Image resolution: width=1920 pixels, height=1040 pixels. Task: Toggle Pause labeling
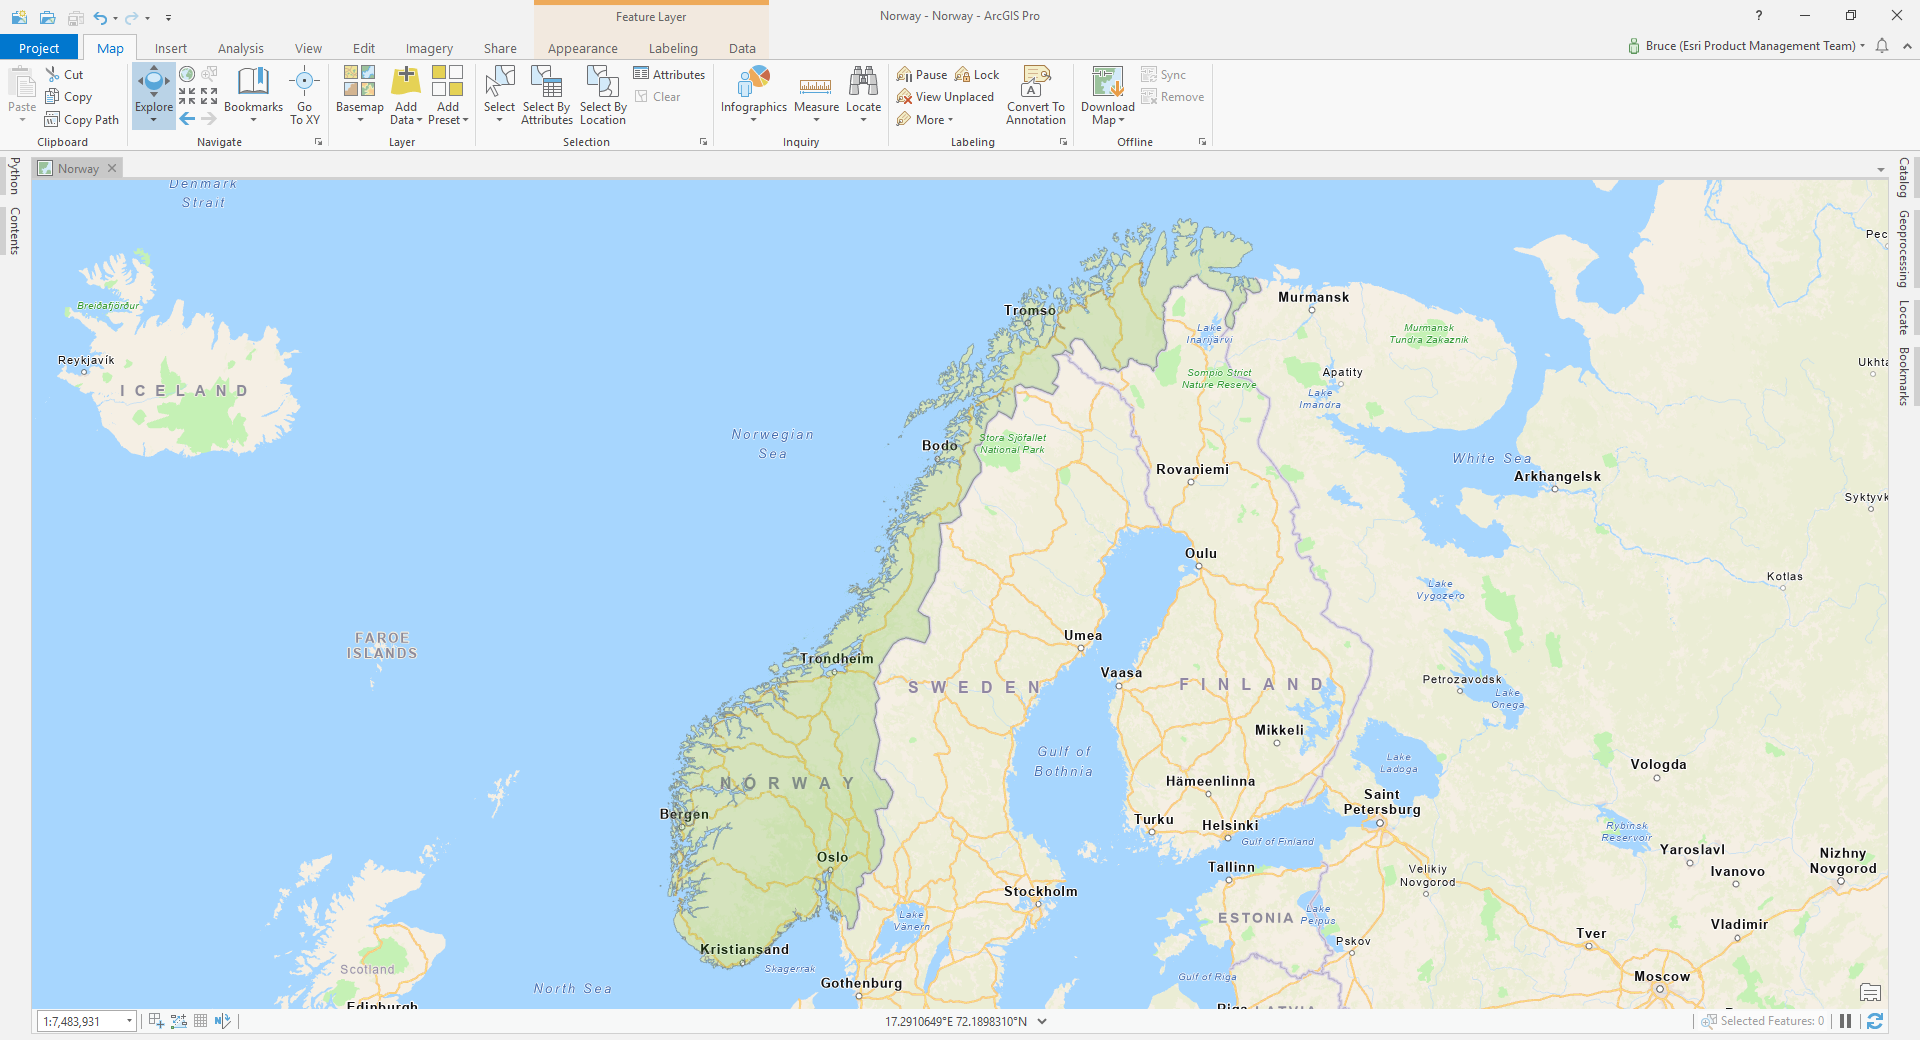(922, 74)
